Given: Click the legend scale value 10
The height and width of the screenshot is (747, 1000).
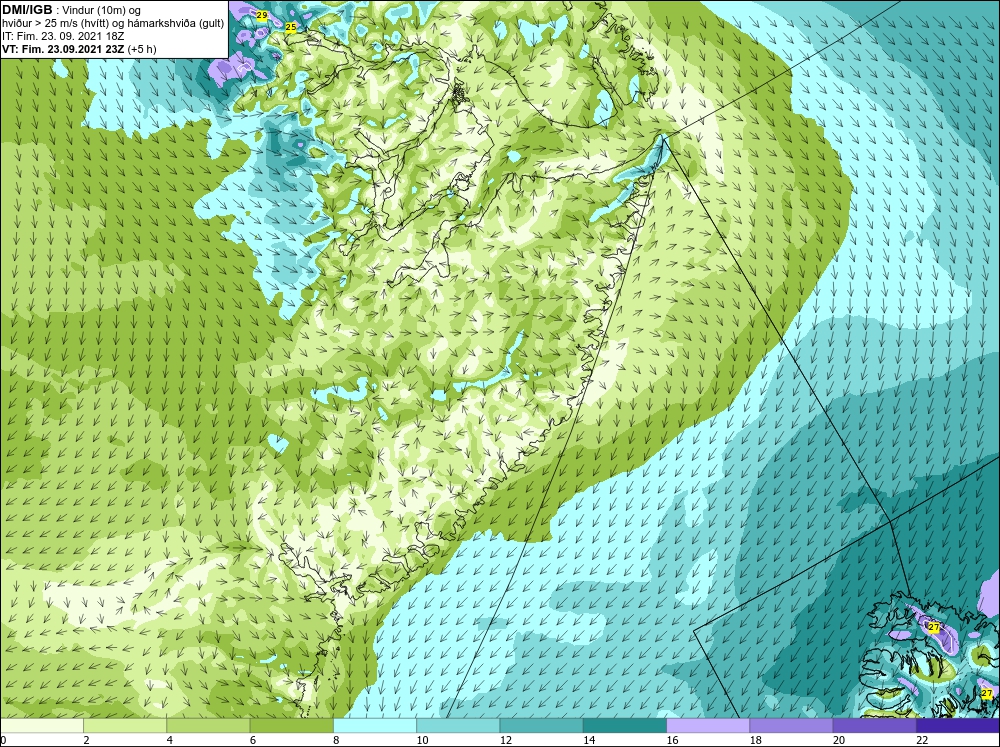Looking at the screenshot, I should (x=422, y=740).
